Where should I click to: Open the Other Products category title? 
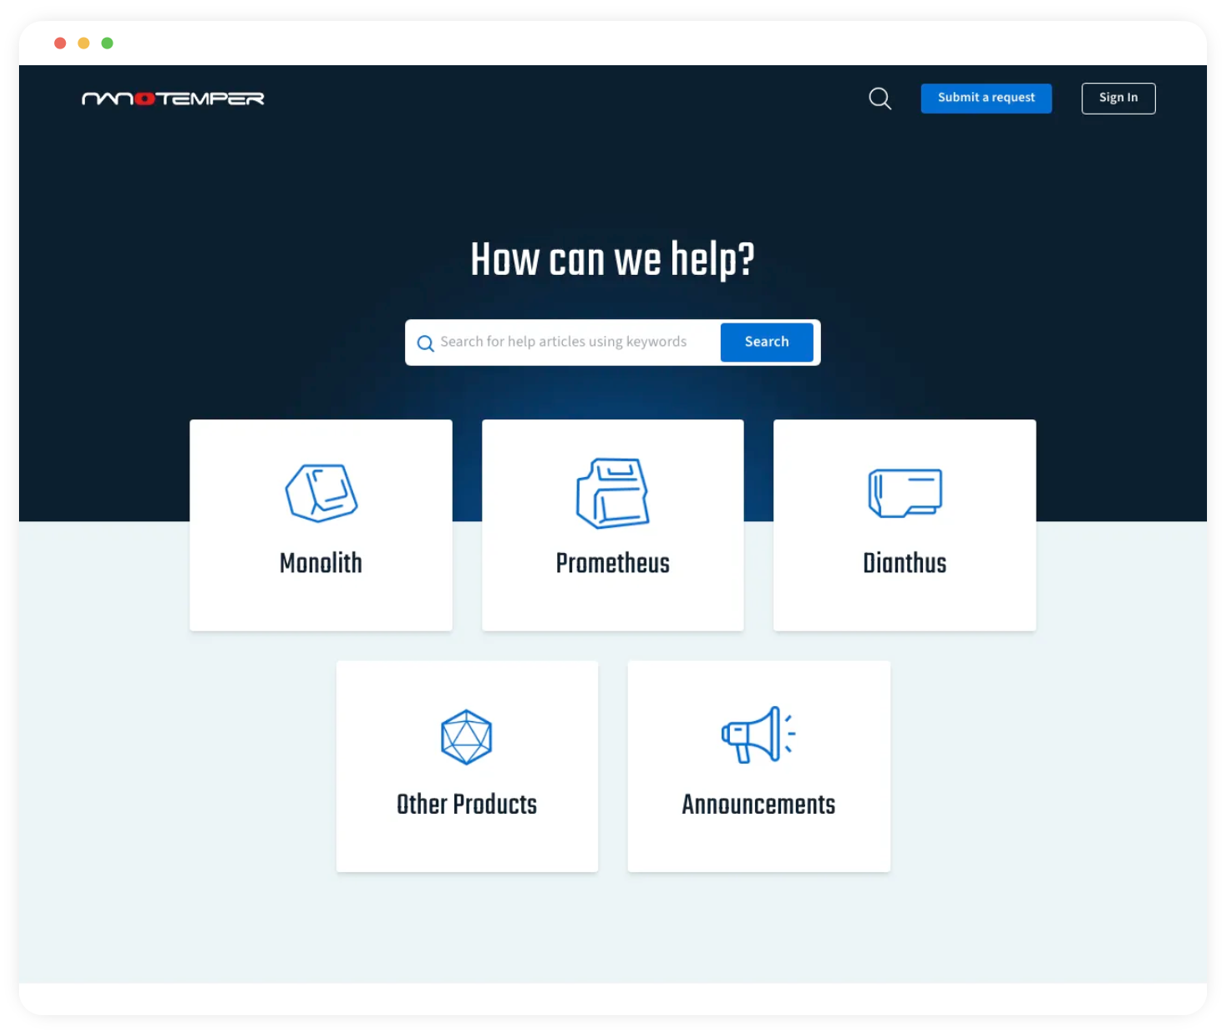pos(467,804)
